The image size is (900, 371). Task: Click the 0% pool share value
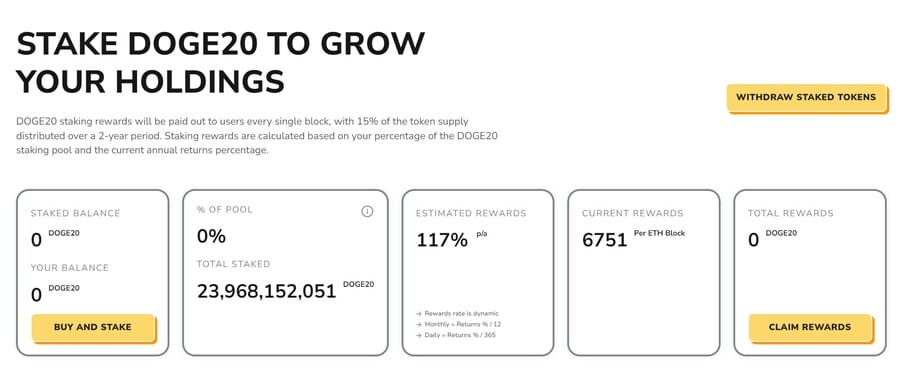[x=211, y=237]
